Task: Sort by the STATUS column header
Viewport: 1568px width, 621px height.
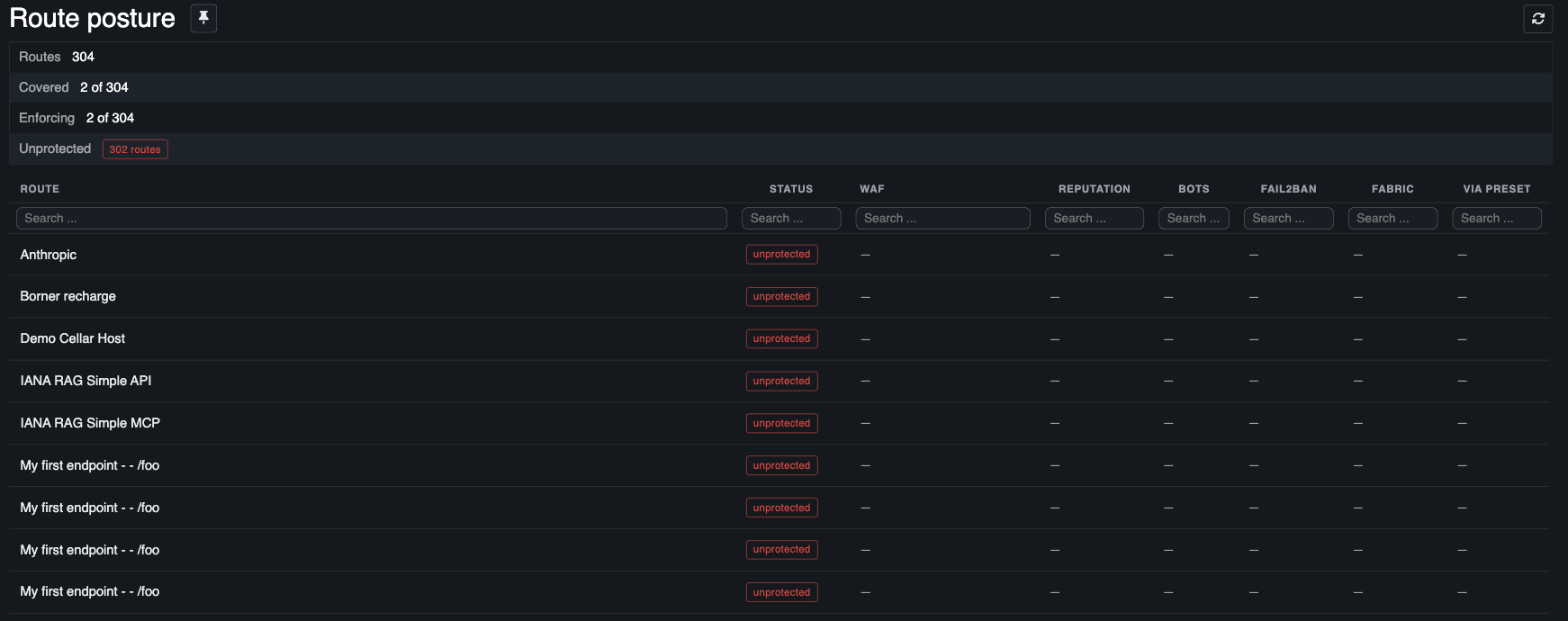Action: pos(791,189)
